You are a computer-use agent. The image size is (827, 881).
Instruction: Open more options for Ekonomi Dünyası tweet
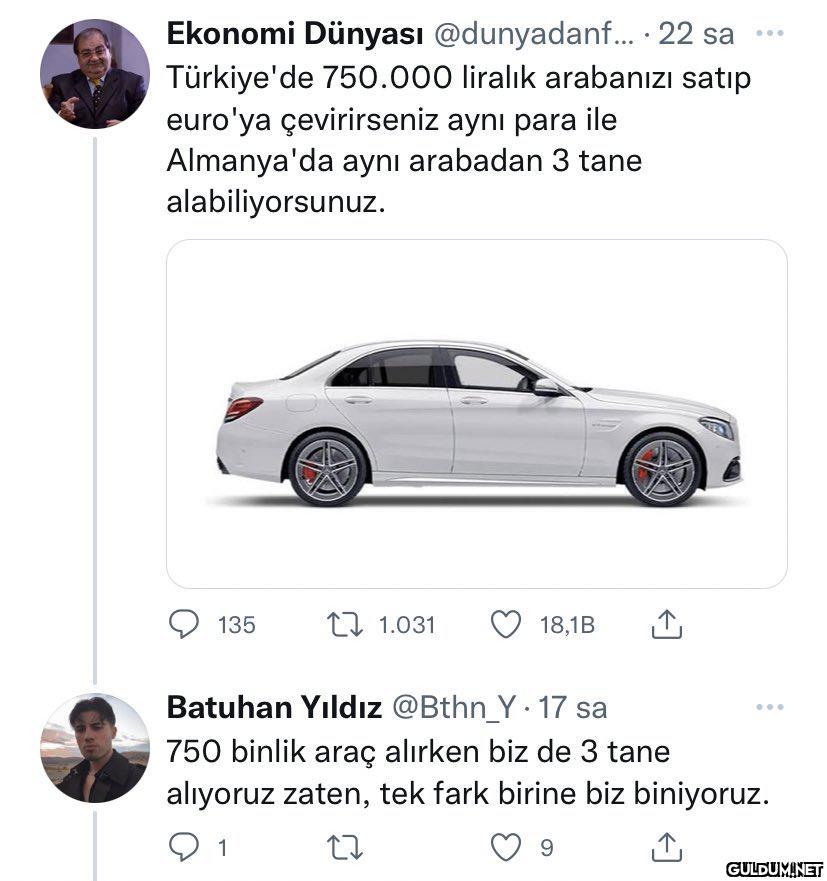point(769,33)
